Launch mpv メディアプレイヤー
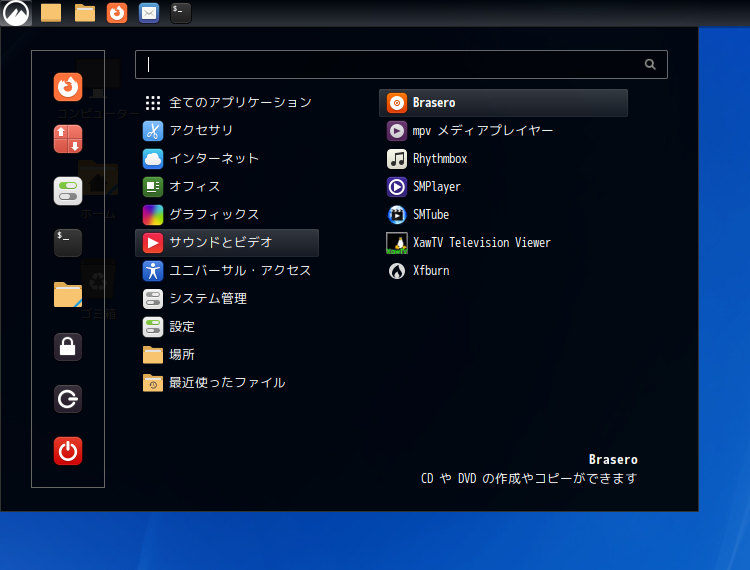 coord(503,131)
